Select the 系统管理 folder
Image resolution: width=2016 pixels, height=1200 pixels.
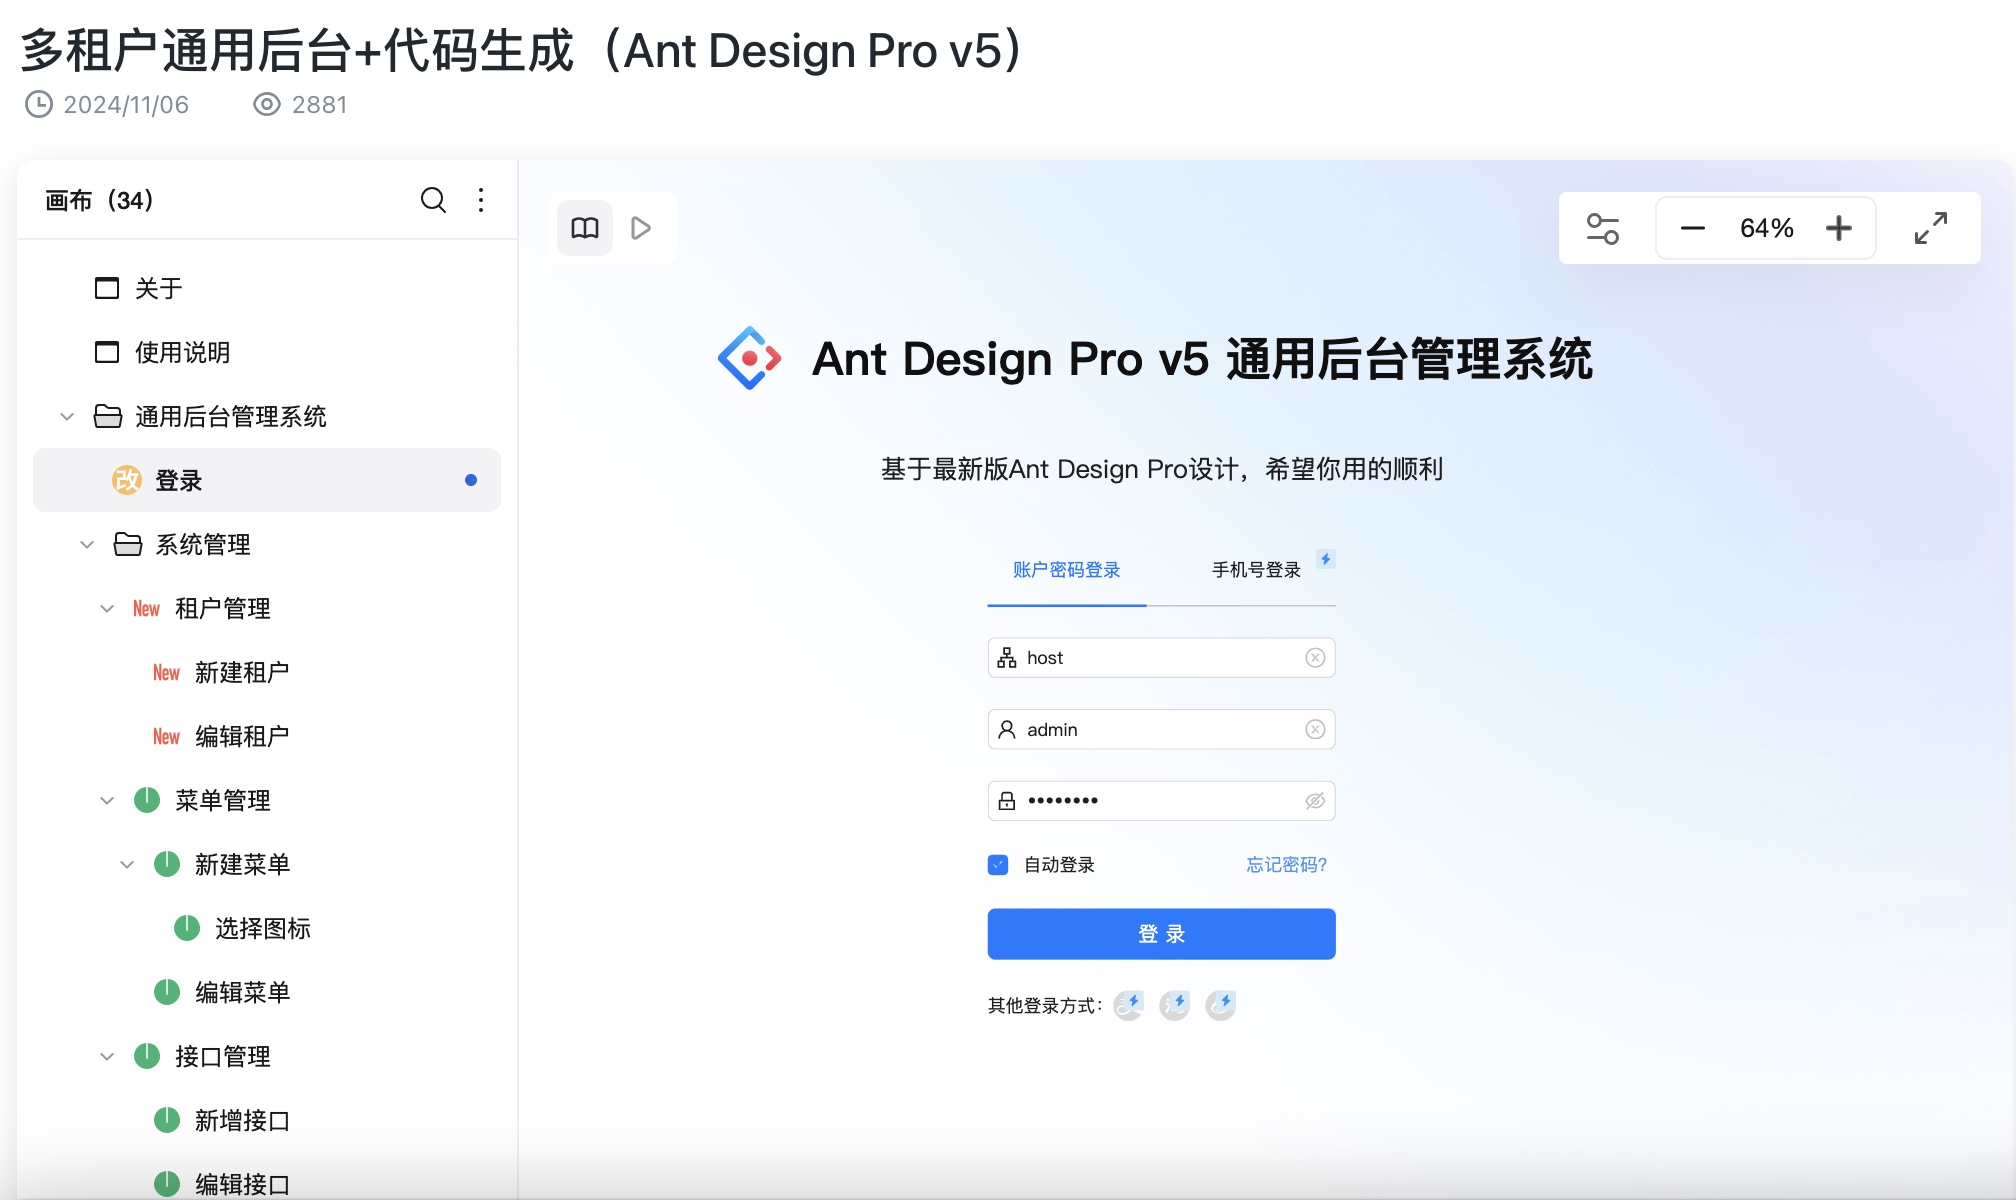pyautogui.click(x=203, y=544)
